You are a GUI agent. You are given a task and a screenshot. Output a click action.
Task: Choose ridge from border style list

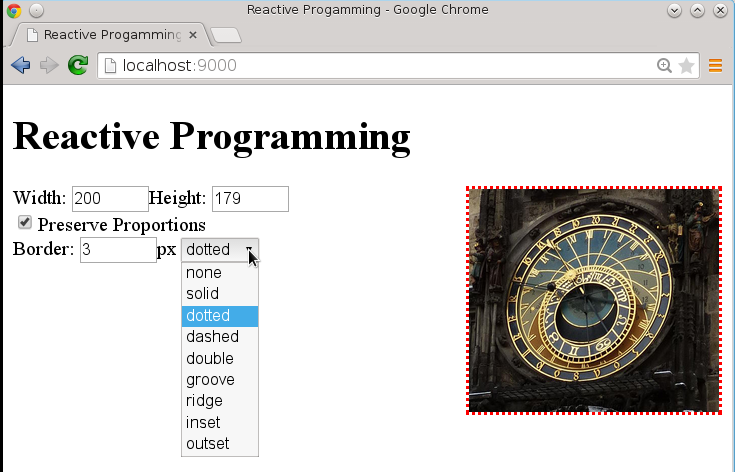pyautogui.click(x=220, y=401)
